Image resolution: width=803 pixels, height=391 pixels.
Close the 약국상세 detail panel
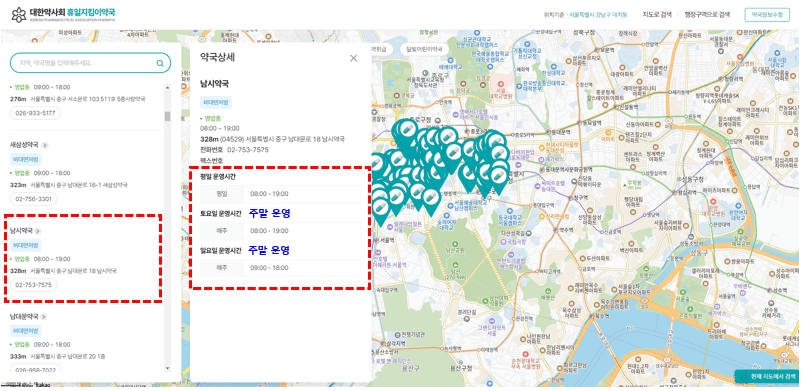[x=353, y=58]
